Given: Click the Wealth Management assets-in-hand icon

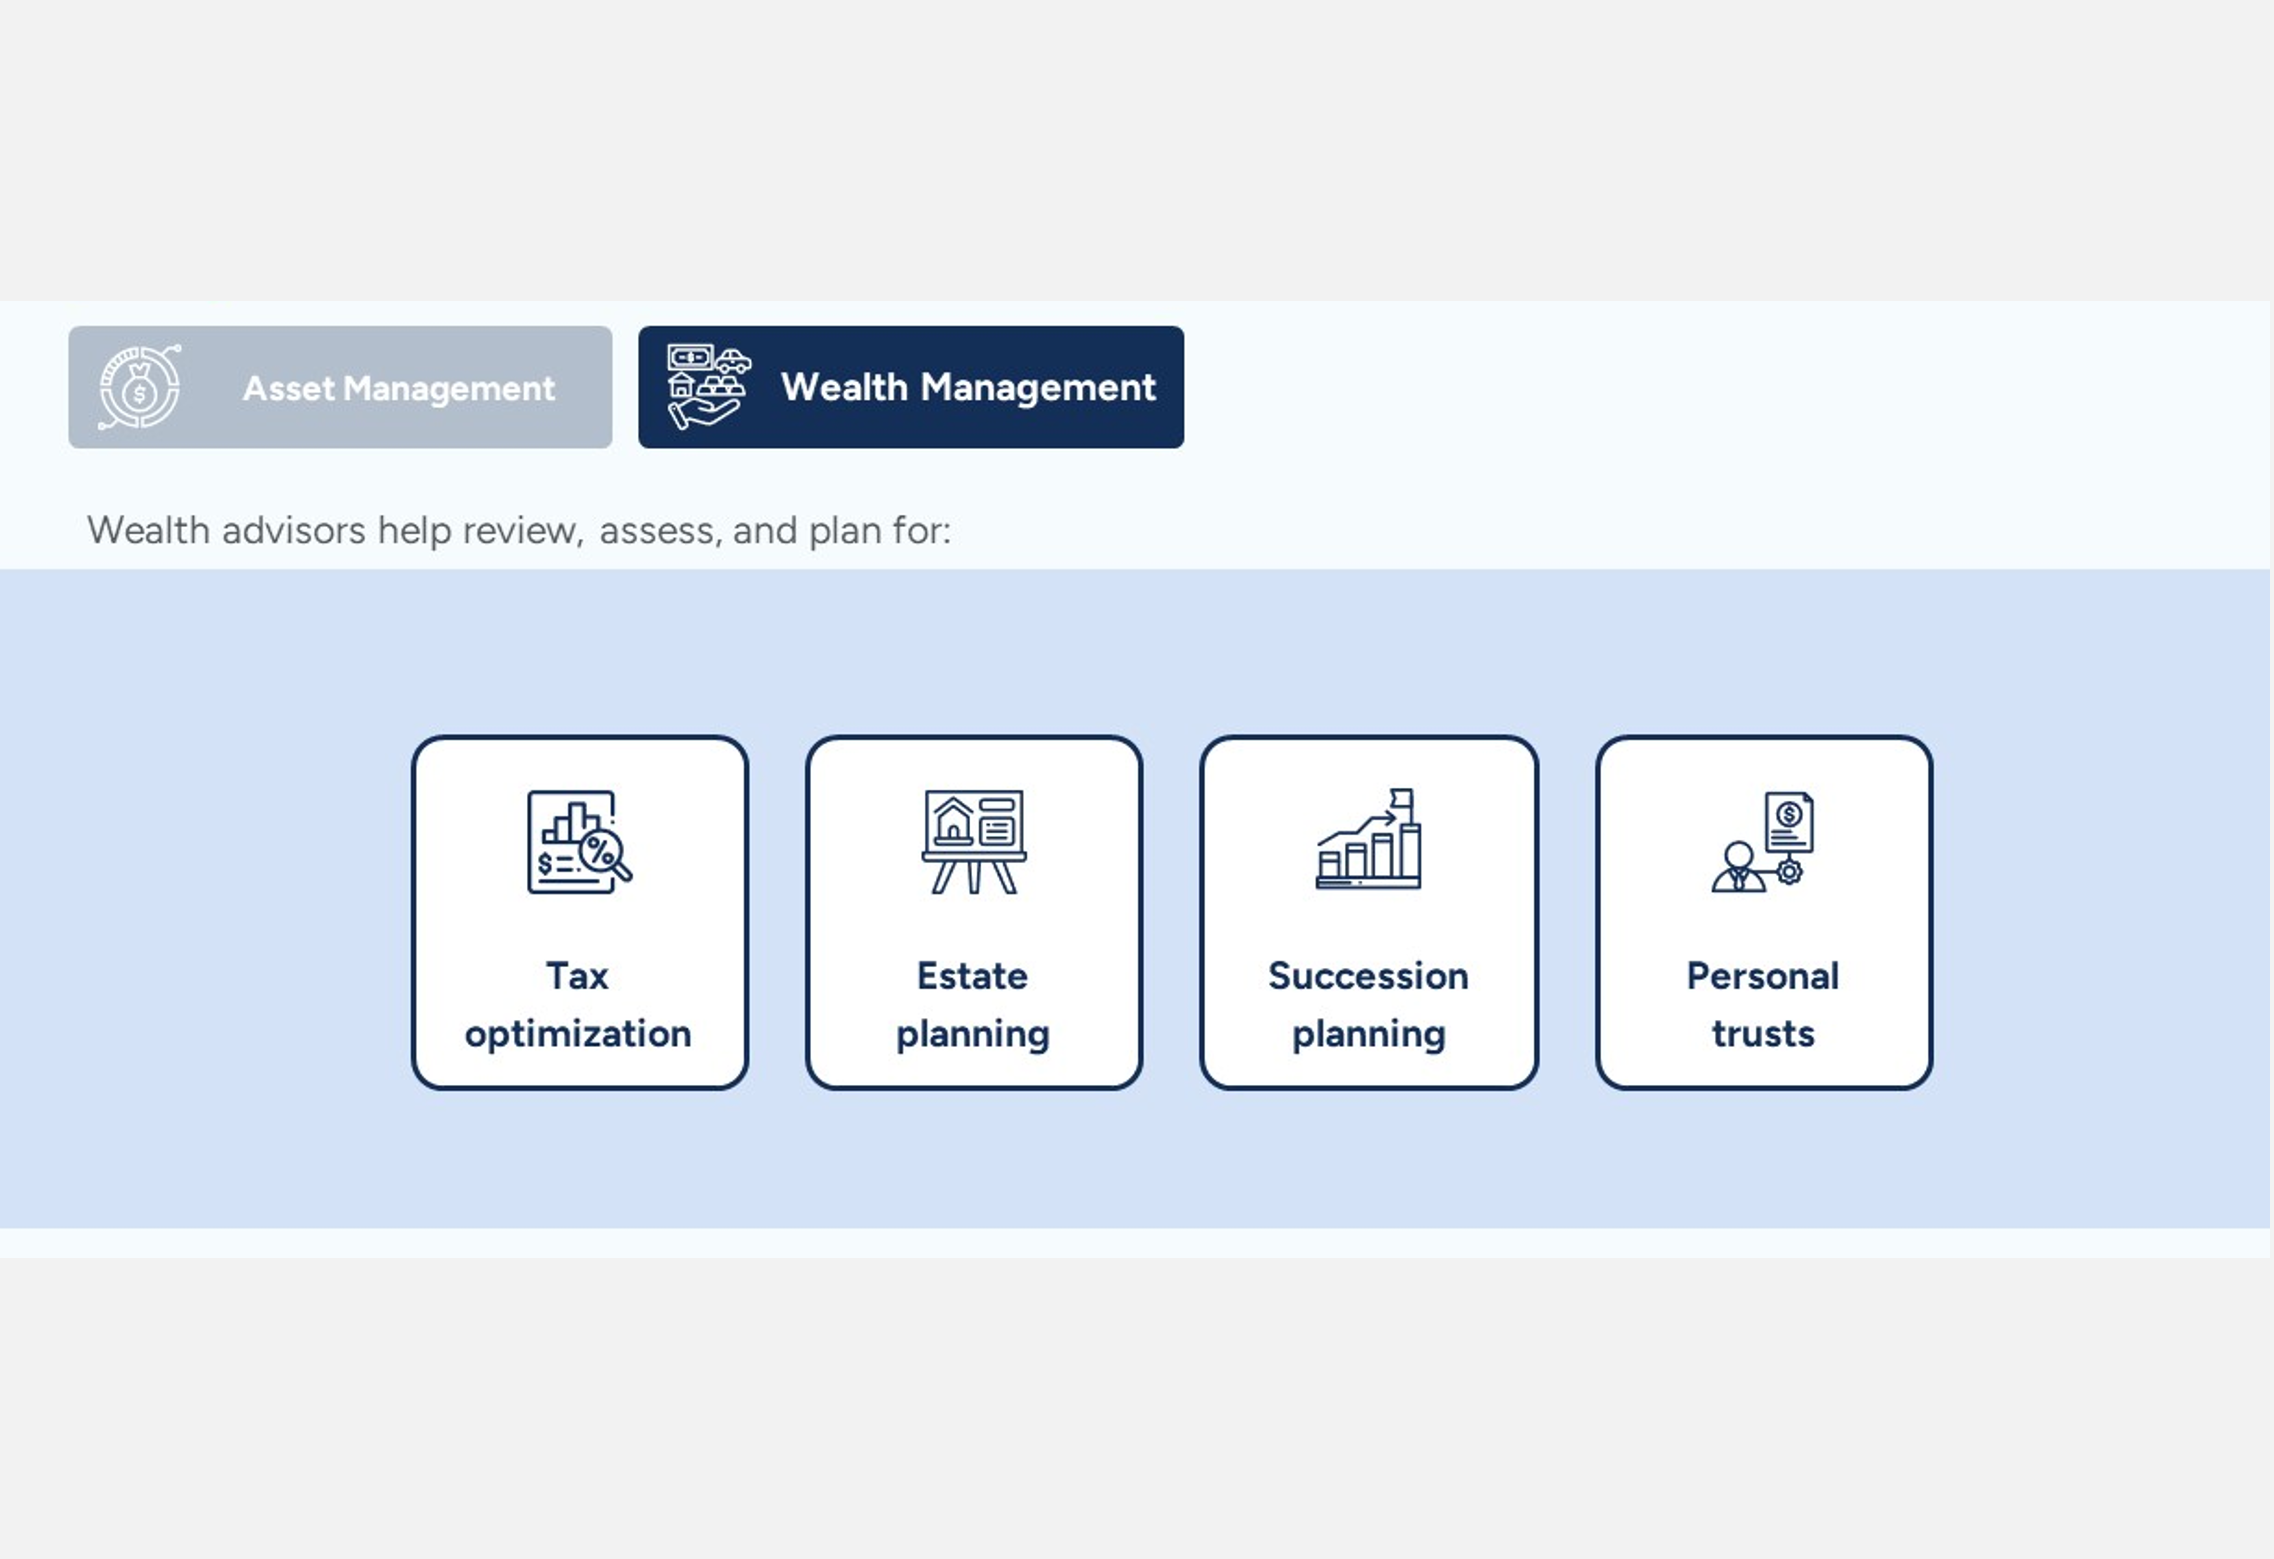Looking at the screenshot, I should (x=708, y=387).
